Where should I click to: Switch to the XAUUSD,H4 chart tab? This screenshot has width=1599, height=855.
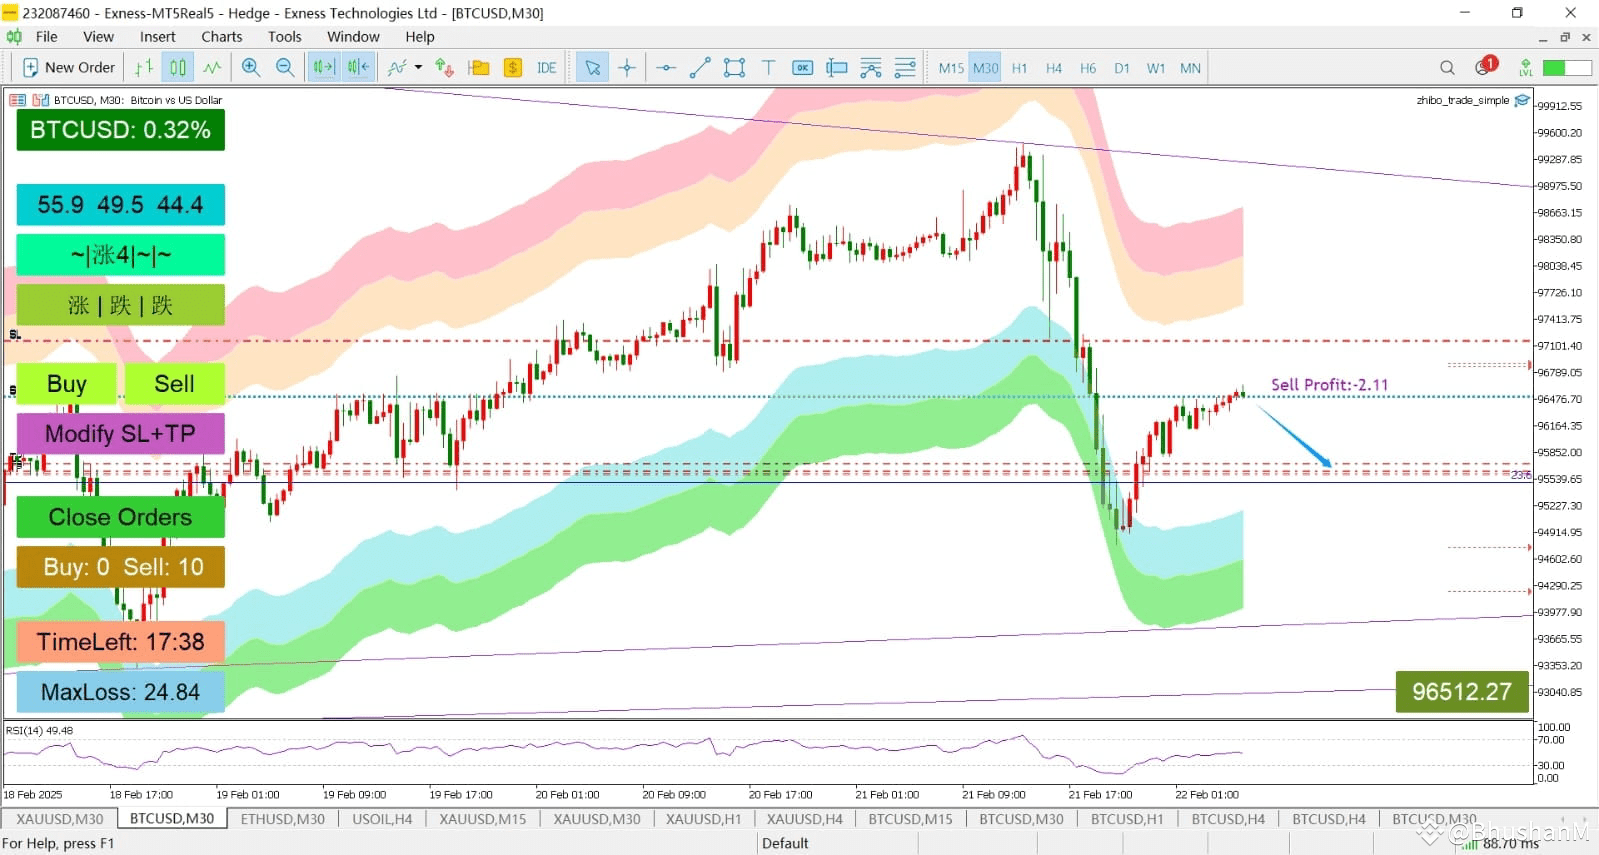tap(804, 819)
